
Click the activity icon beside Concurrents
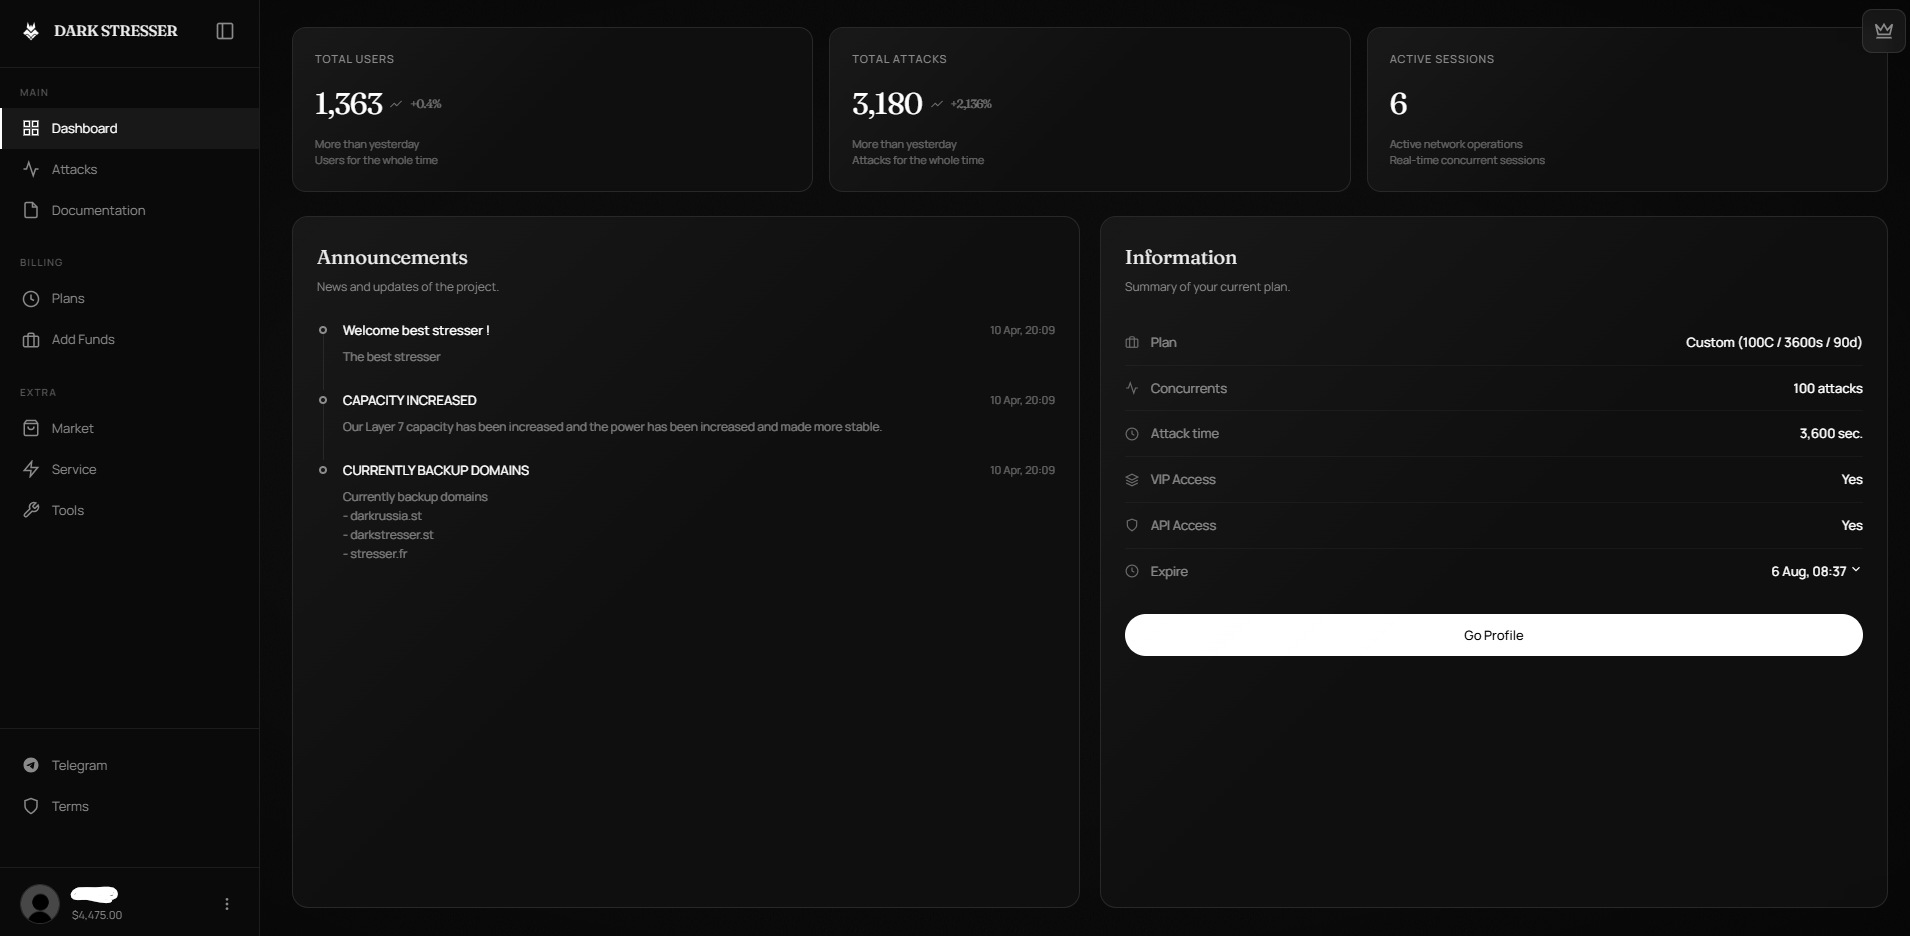(1132, 388)
